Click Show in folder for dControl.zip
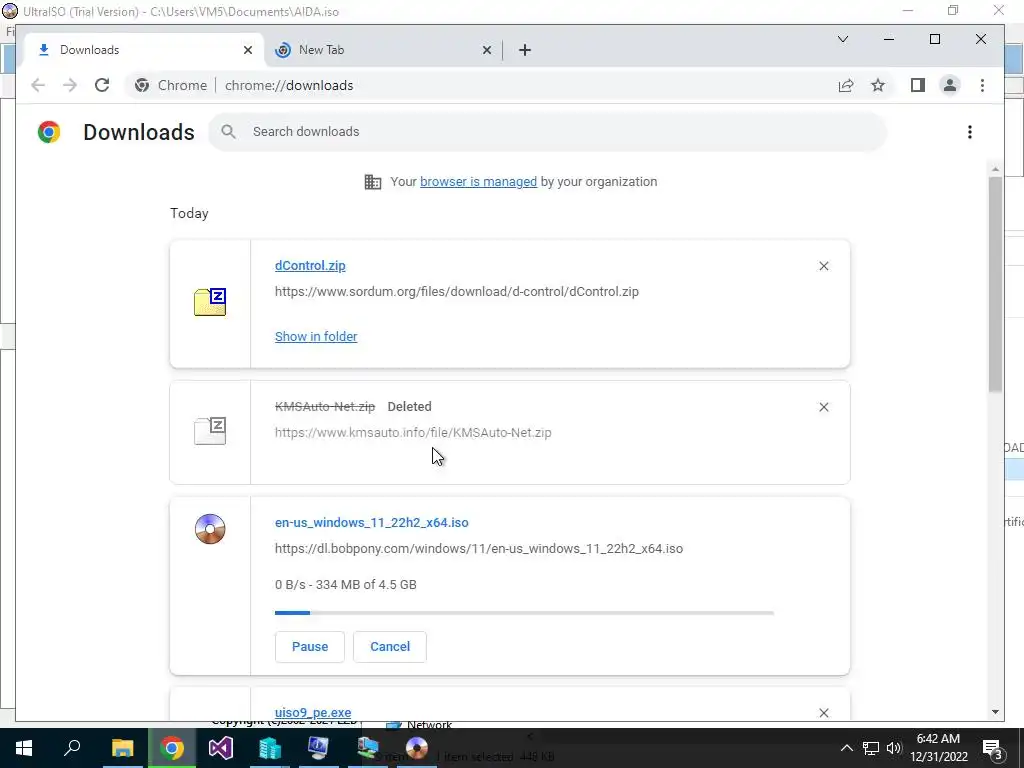The image size is (1024, 768). pyautogui.click(x=316, y=336)
